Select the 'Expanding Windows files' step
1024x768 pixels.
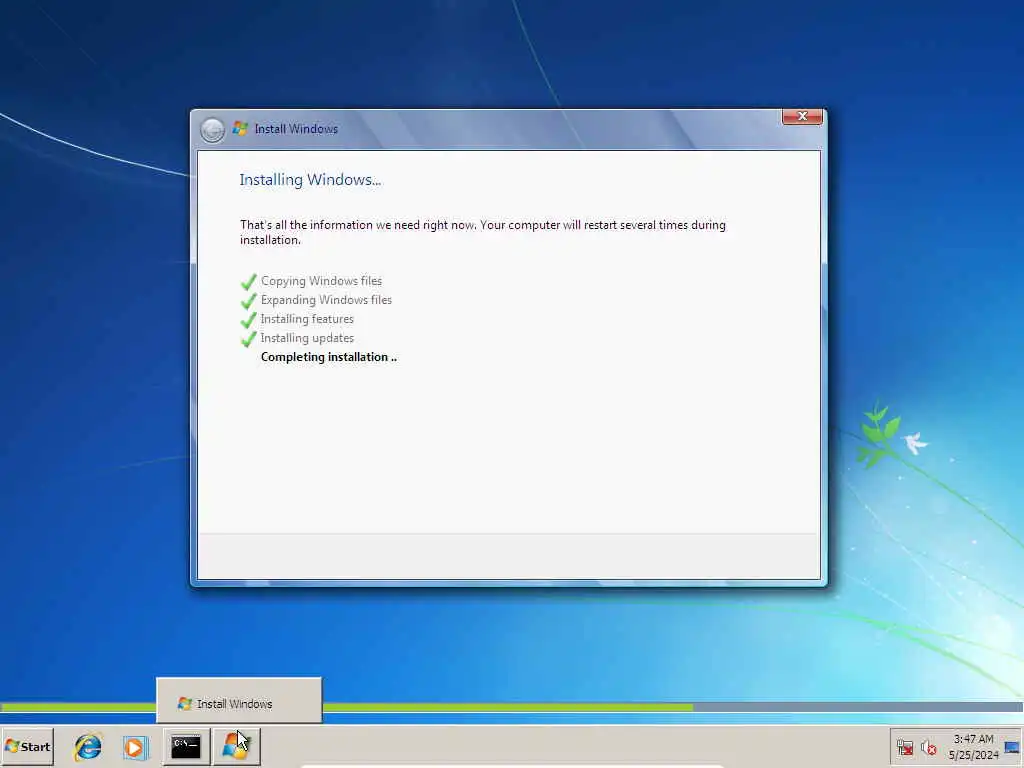click(x=326, y=300)
